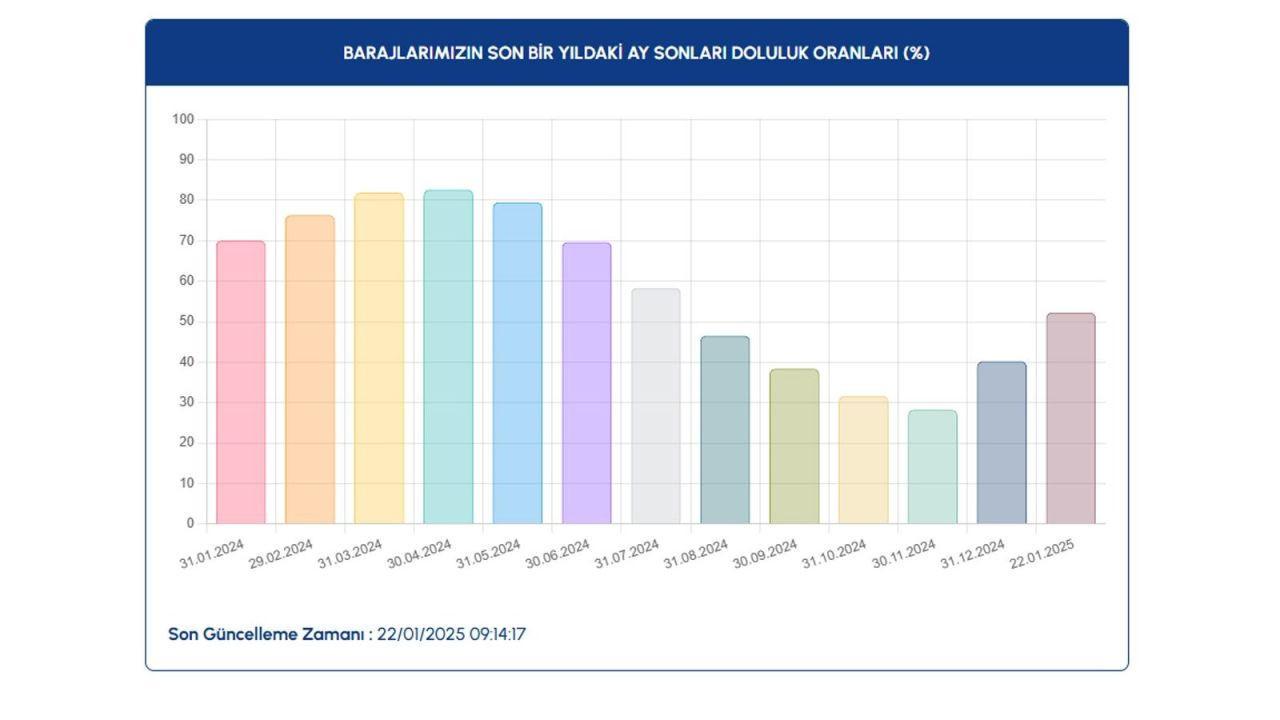Click y-axis value '30'
This screenshot has height=720, width=1280.
(187, 402)
